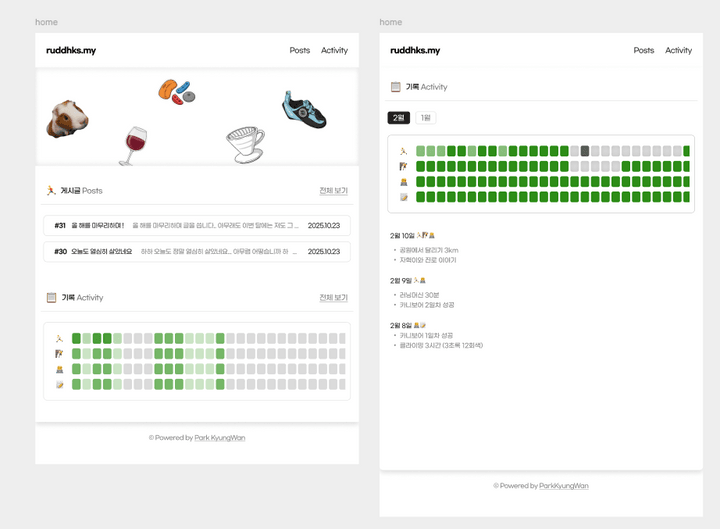Click runner row icon in right activity grid

tap(404, 152)
